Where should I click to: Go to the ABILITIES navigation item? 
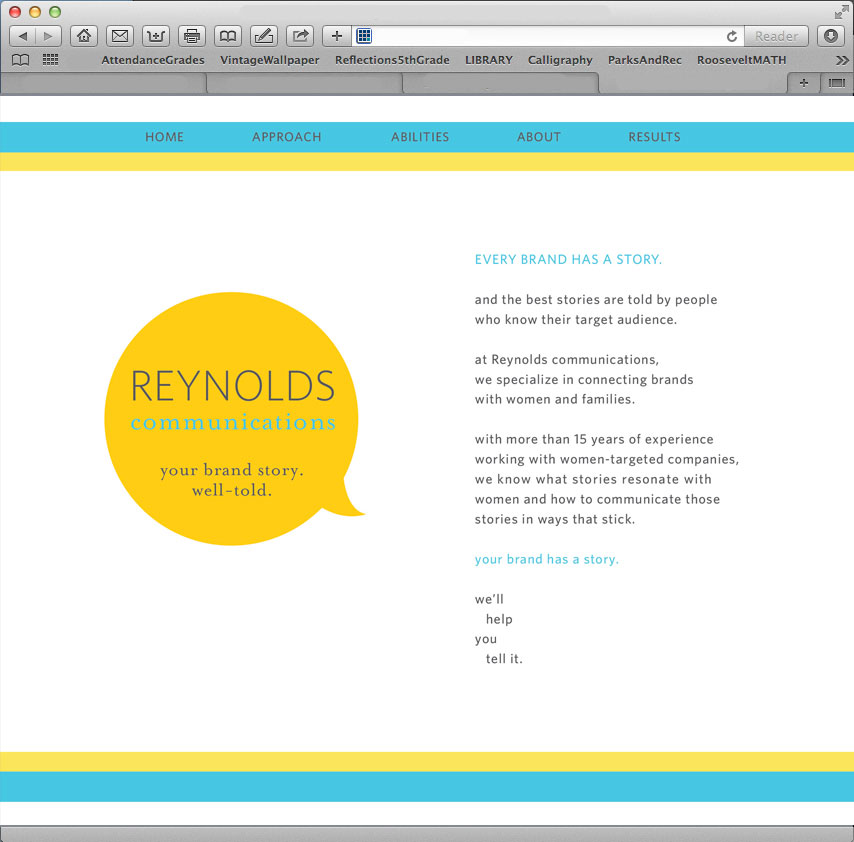[x=420, y=137]
